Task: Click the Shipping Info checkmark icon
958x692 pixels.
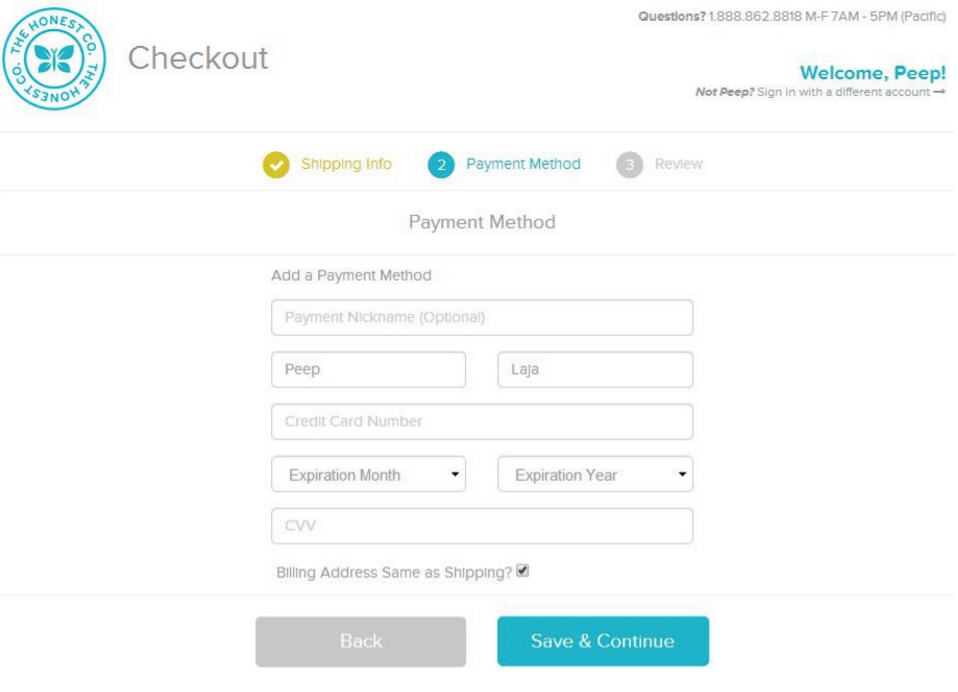Action: tap(276, 165)
